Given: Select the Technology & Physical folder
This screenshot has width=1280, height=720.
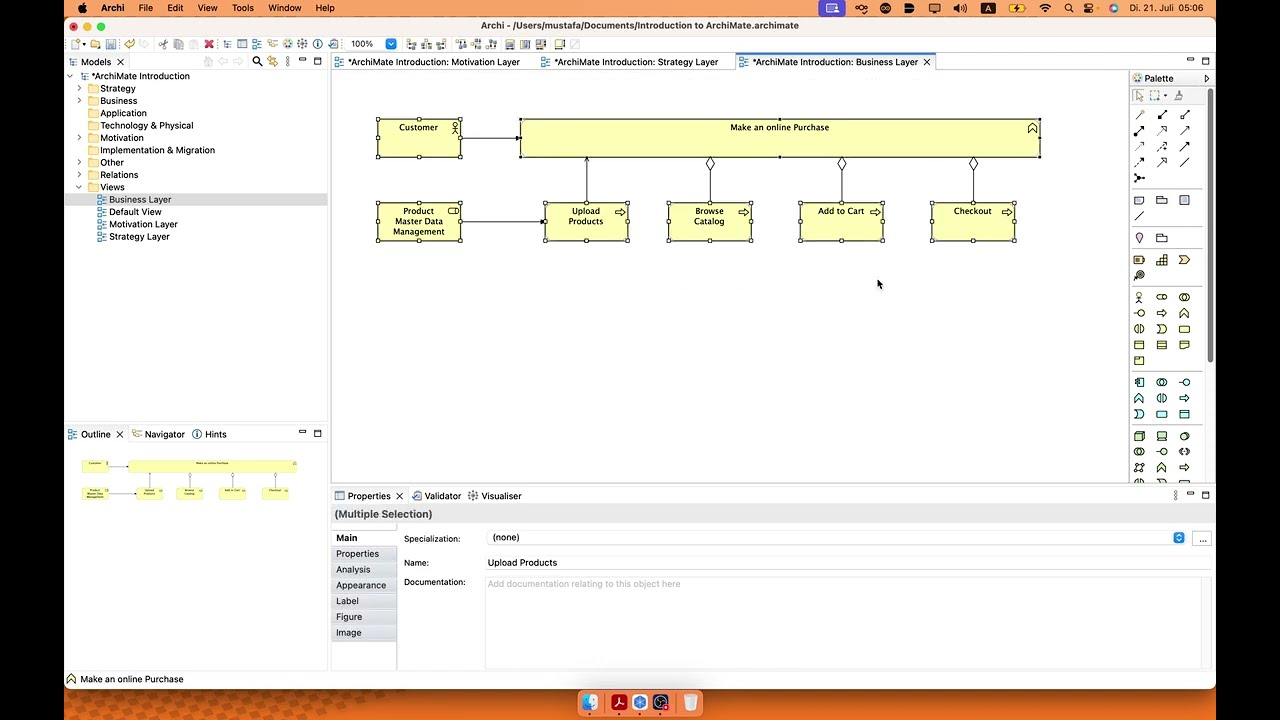Looking at the screenshot, I should (x=146, y=126).
